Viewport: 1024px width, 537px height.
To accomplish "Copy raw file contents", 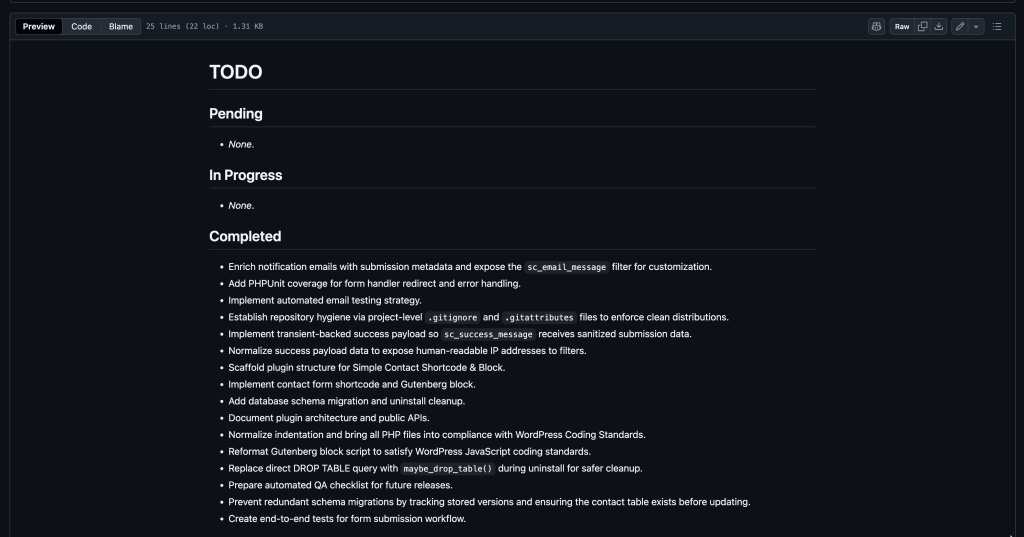I will point(922,27).
